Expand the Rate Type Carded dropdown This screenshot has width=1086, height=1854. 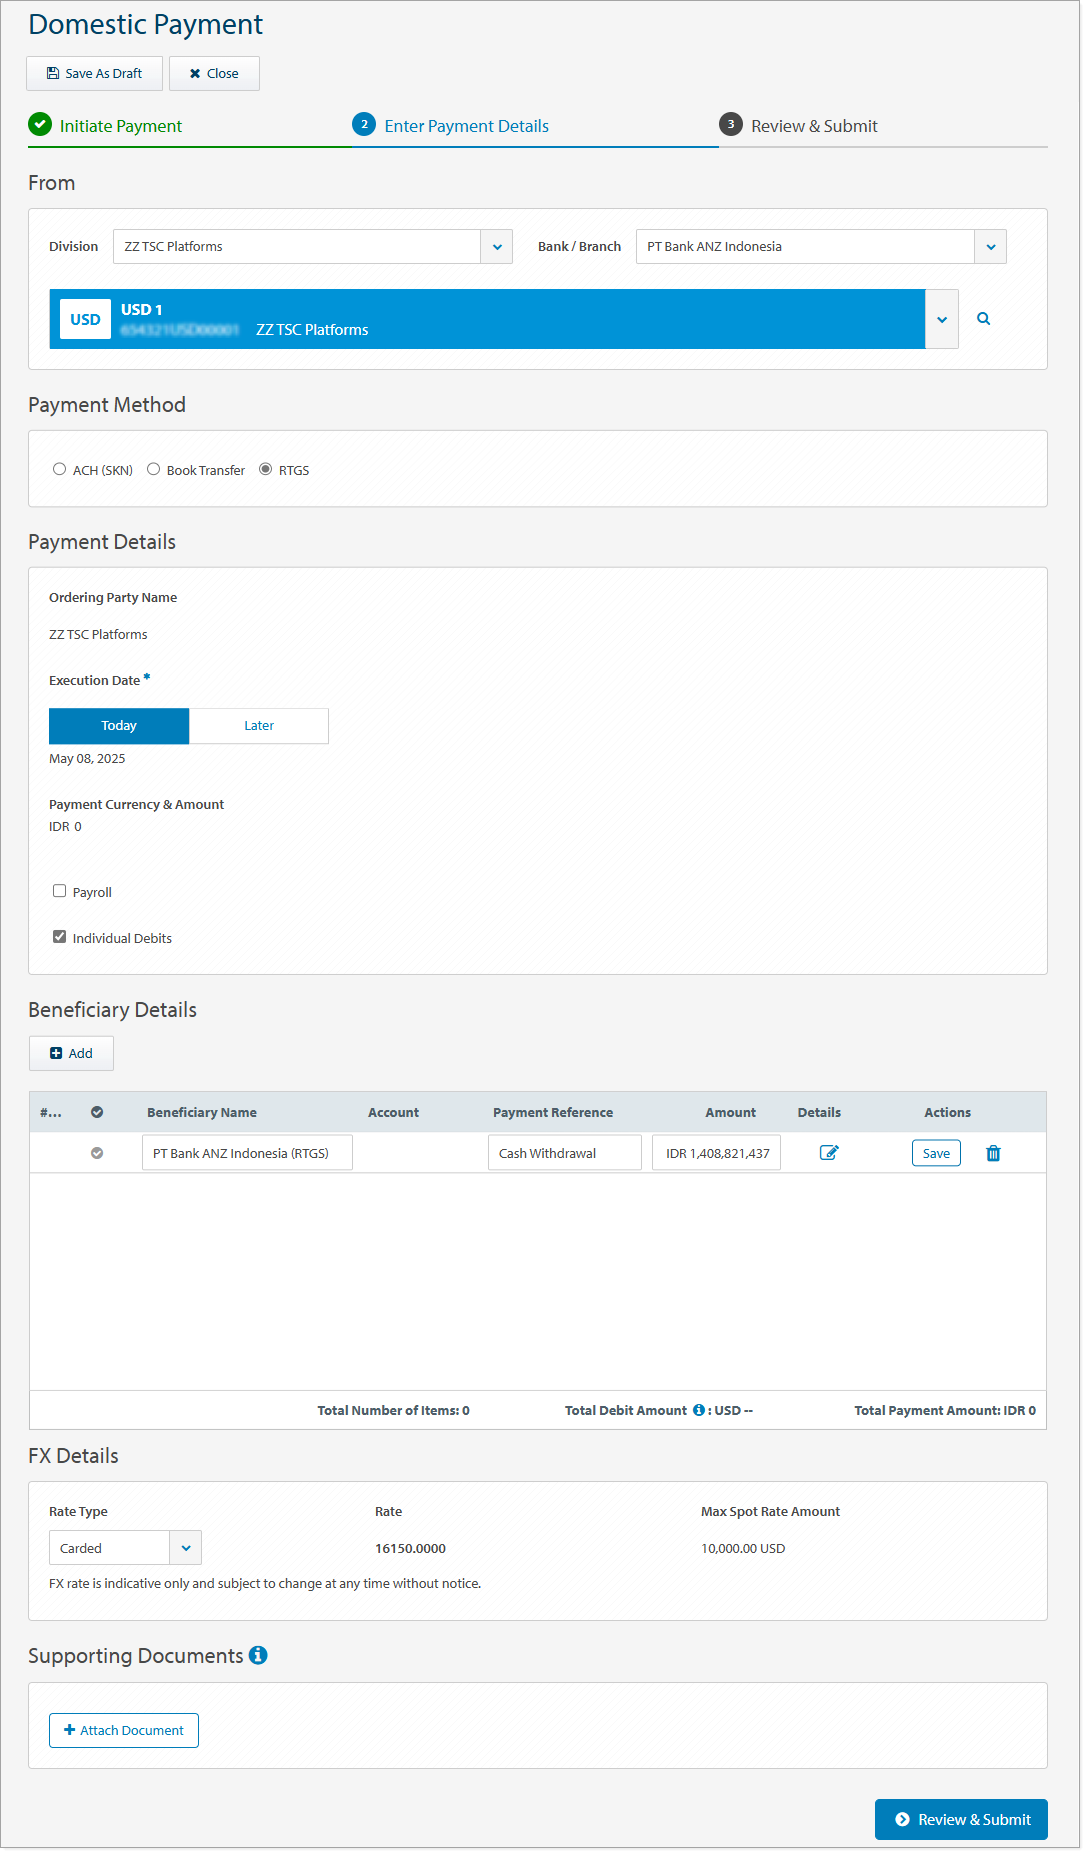tap(185, 1548)
